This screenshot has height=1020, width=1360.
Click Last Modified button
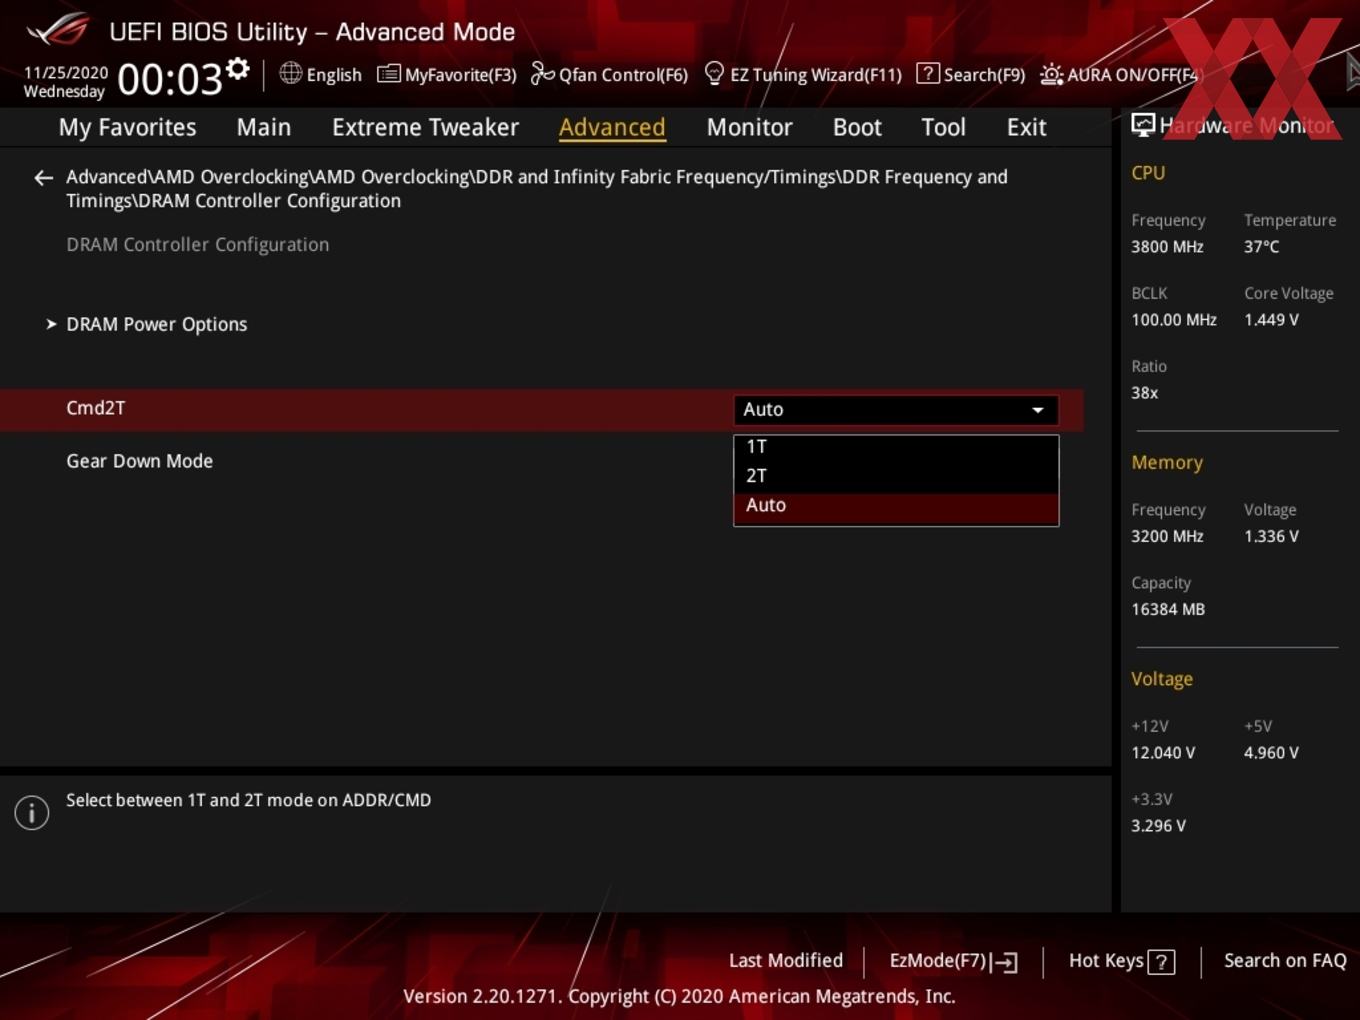coord(786,961)
